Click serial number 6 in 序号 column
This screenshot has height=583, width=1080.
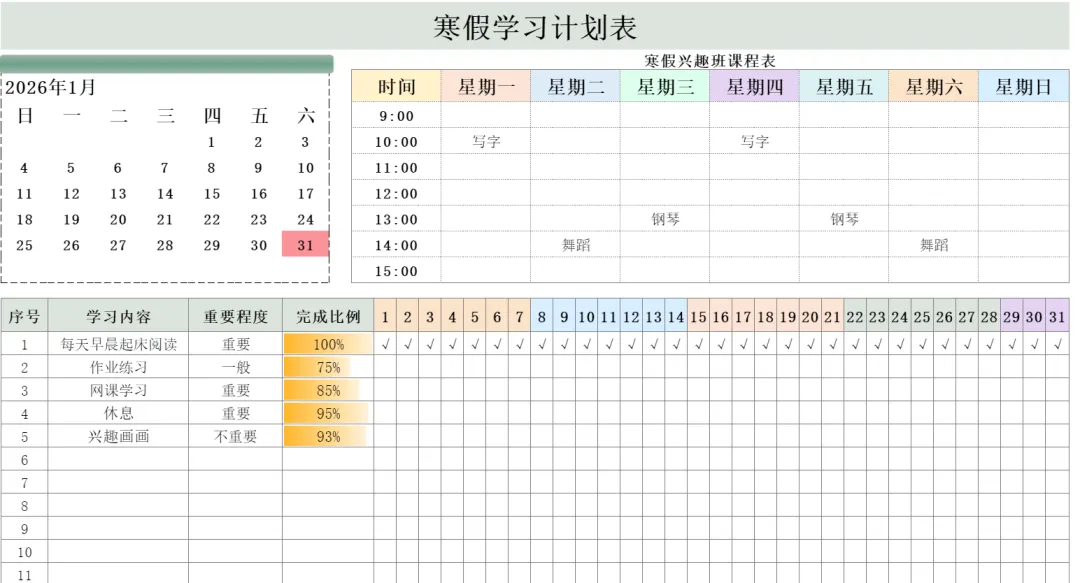point(24,460)
